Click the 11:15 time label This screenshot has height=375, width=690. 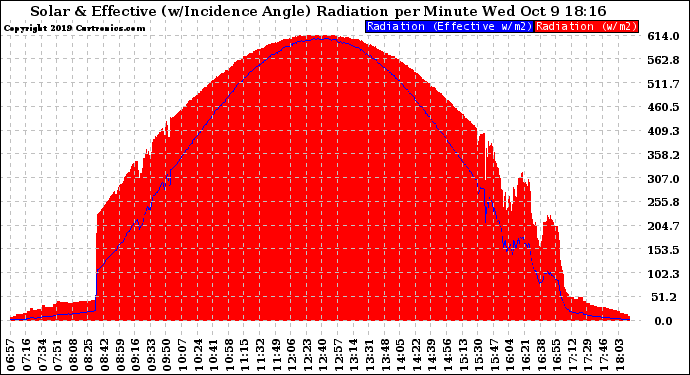click(245, 355)
